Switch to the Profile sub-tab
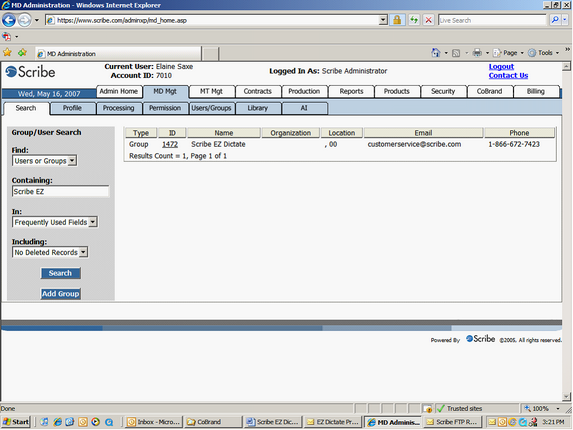This screenshot has width=573, height=430. click(72, 108)
